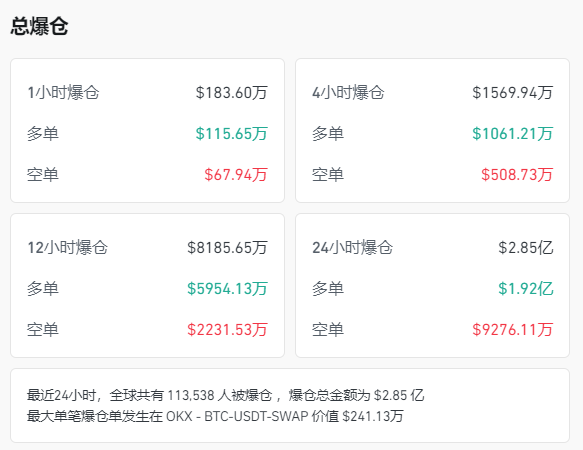Click 1-hour short liquidation $67.94万
Screen dimensions: 583x450
(236, 174)
